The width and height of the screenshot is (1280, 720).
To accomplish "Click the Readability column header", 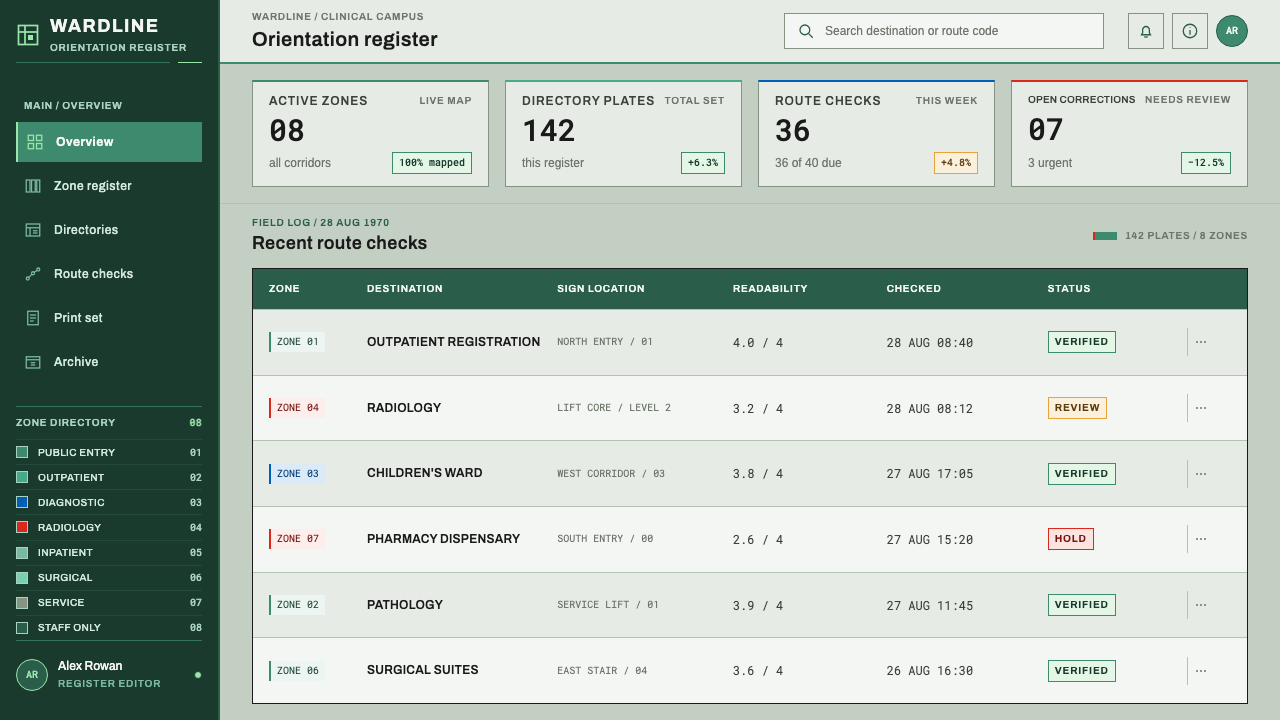I will pos(770,289).
